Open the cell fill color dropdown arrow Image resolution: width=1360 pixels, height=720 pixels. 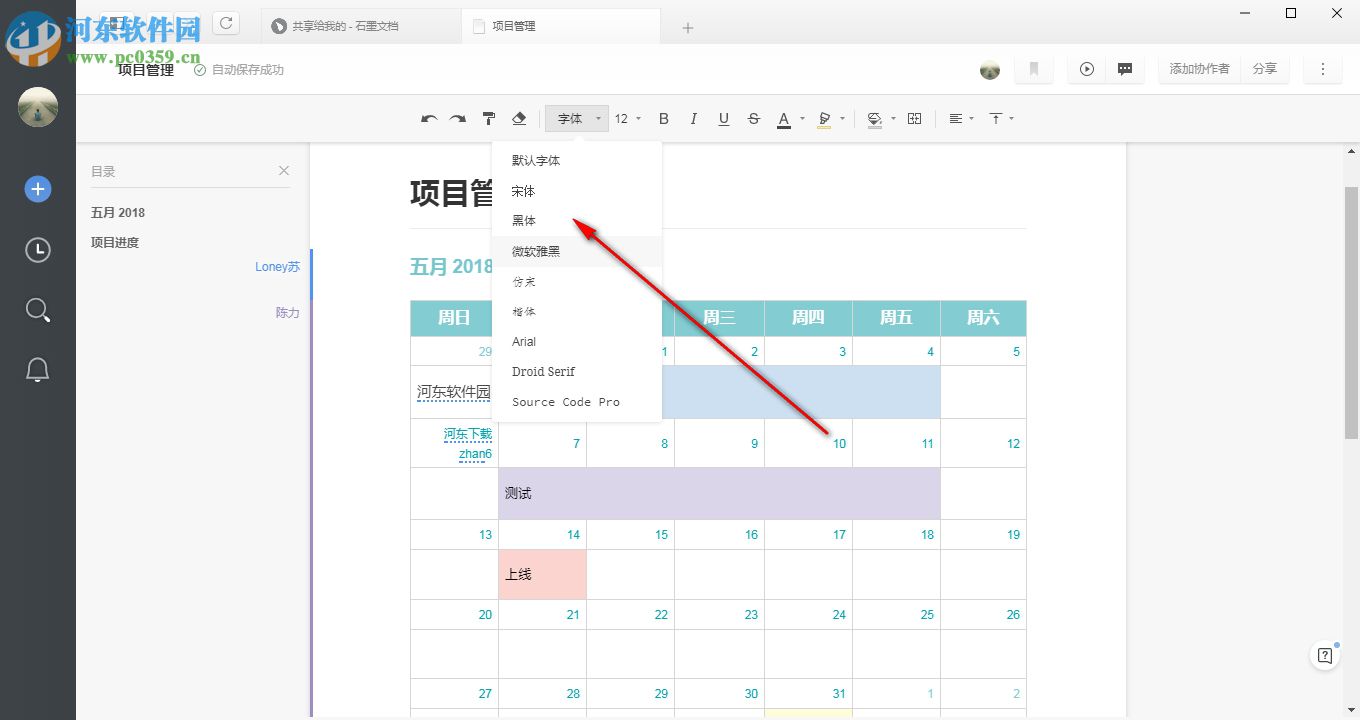click(x=893, y=119)
